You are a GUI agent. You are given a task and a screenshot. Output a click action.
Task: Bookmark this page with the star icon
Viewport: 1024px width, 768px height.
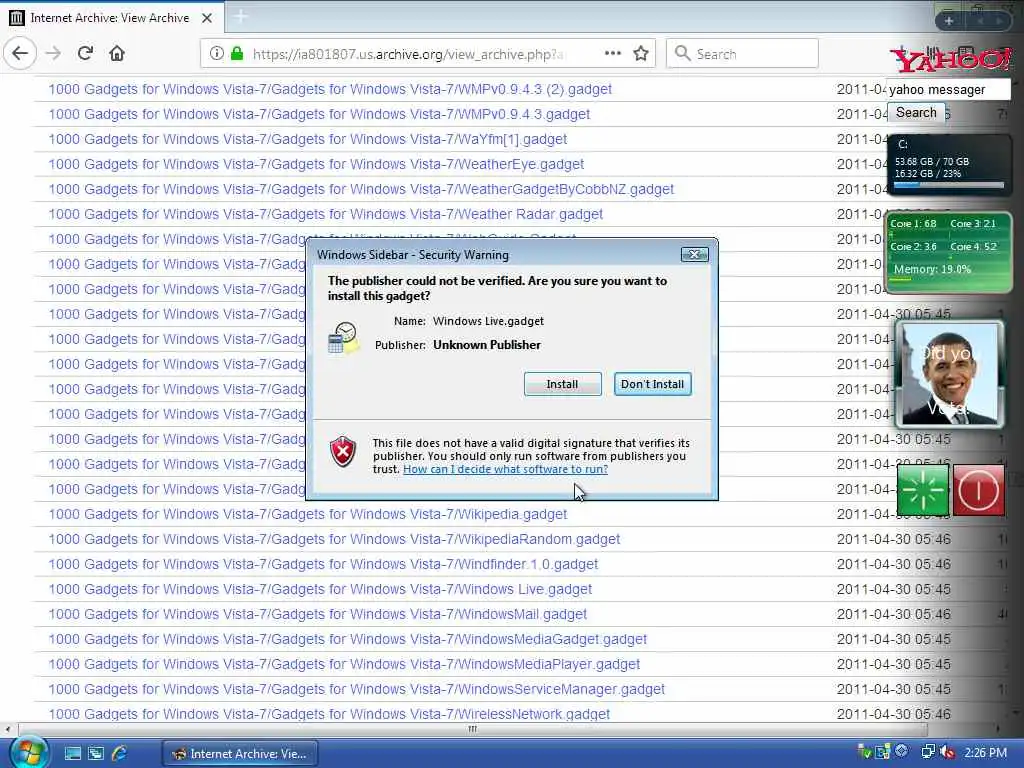click(x=641, y=54)
